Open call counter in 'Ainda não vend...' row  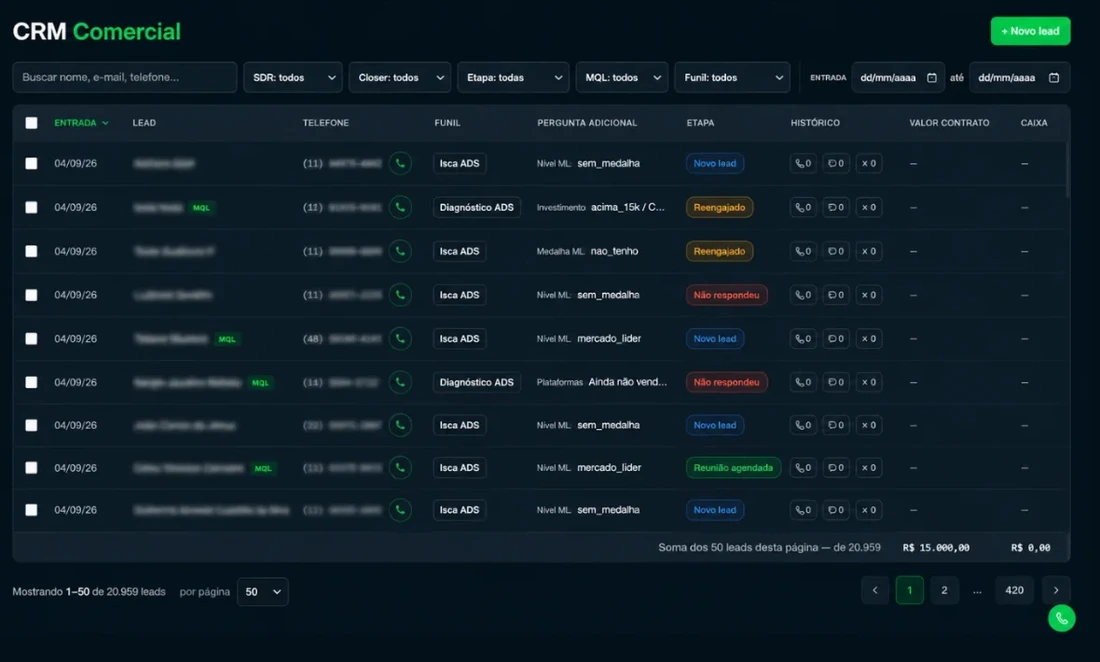pos(803,382)
